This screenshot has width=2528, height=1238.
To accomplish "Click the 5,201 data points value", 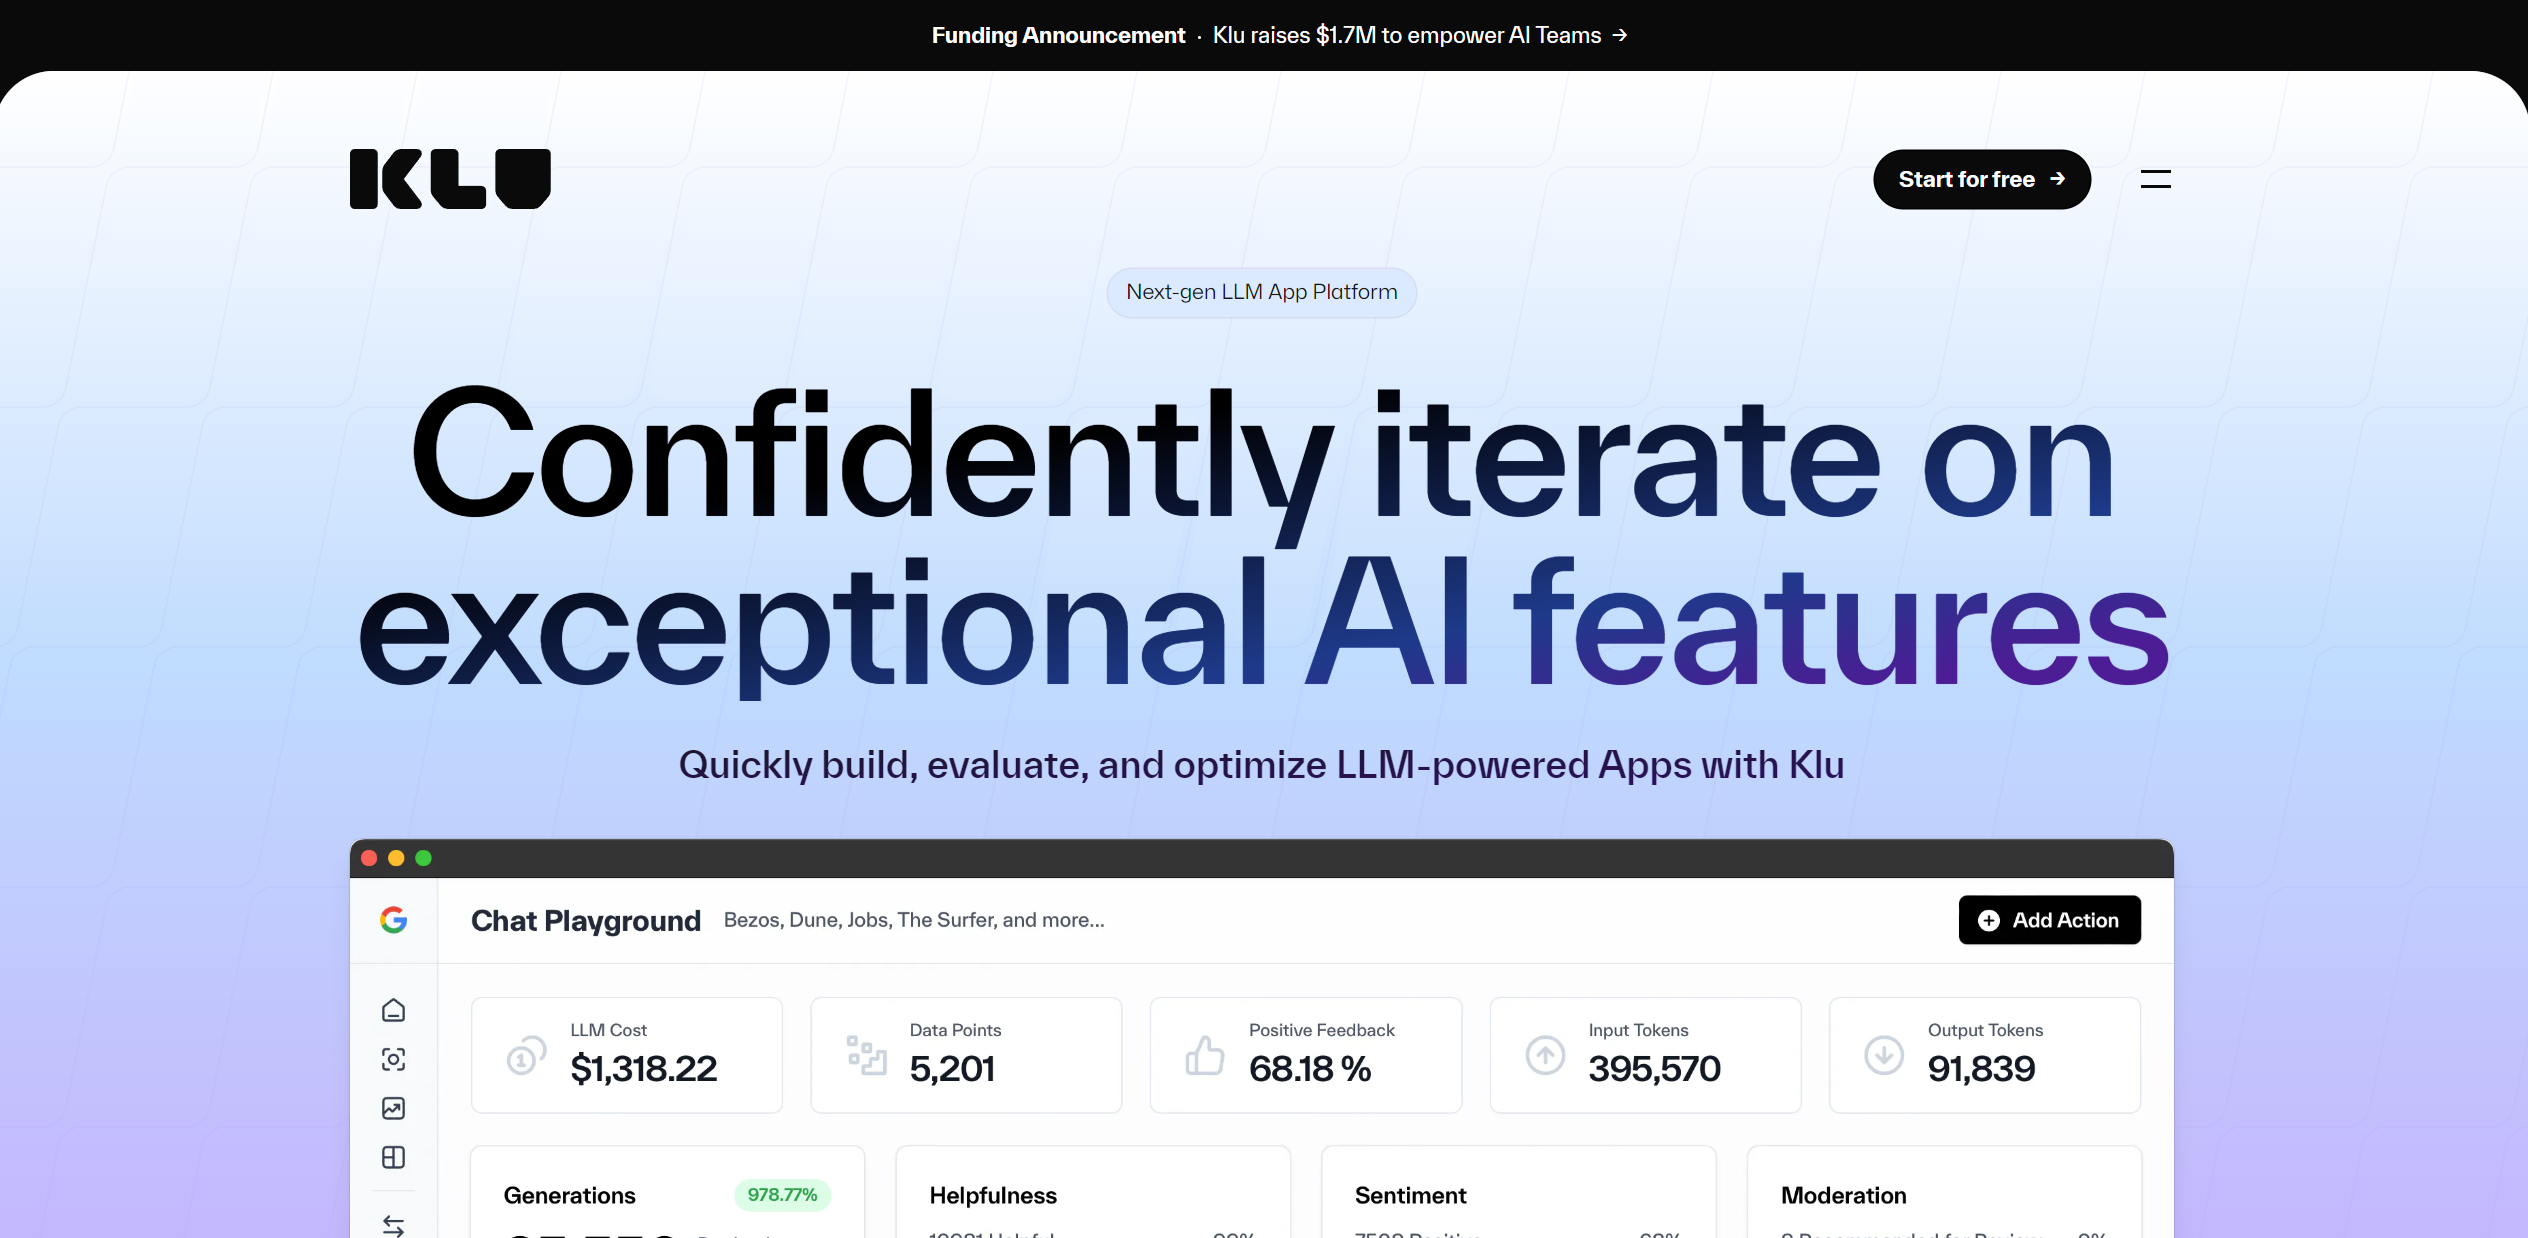I will coord(952,1069).
